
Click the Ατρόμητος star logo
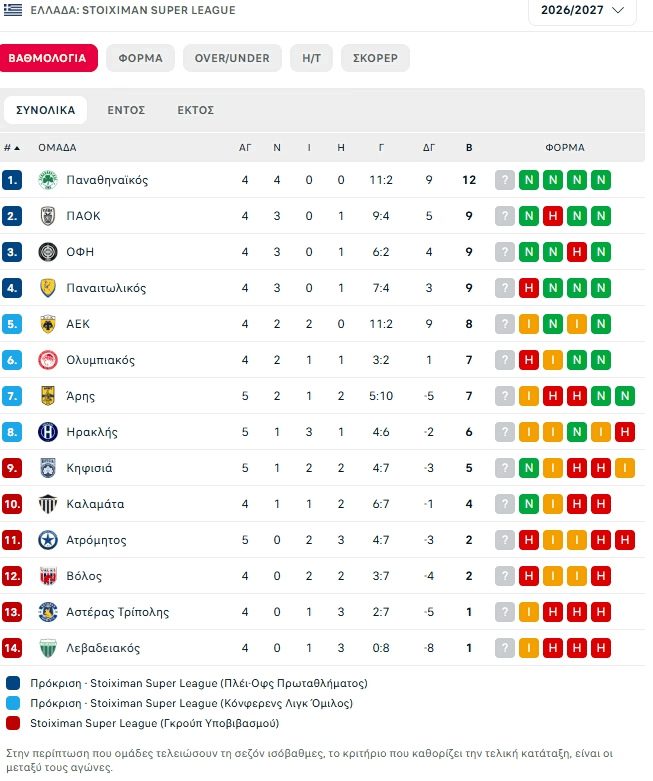pos(48,540)
